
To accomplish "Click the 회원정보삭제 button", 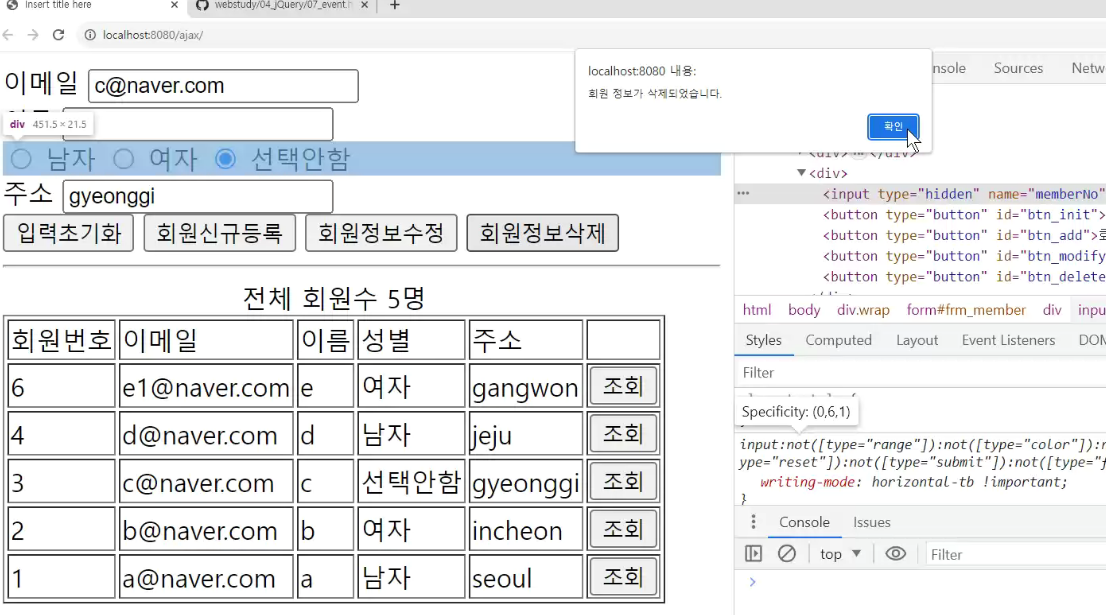I will [542, 233].
